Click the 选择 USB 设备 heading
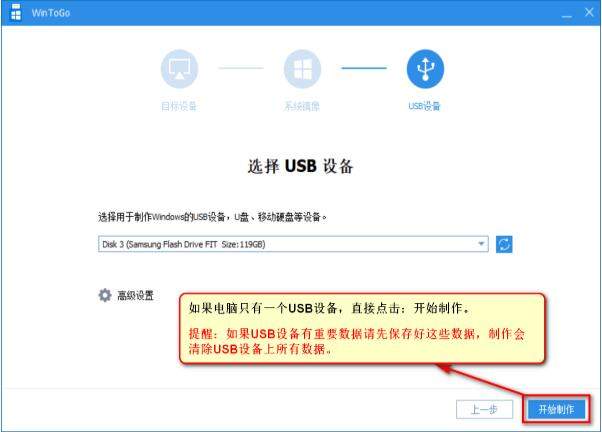This screenshot has height=432, width=602. pyautogui.click(x=300, y=166)
